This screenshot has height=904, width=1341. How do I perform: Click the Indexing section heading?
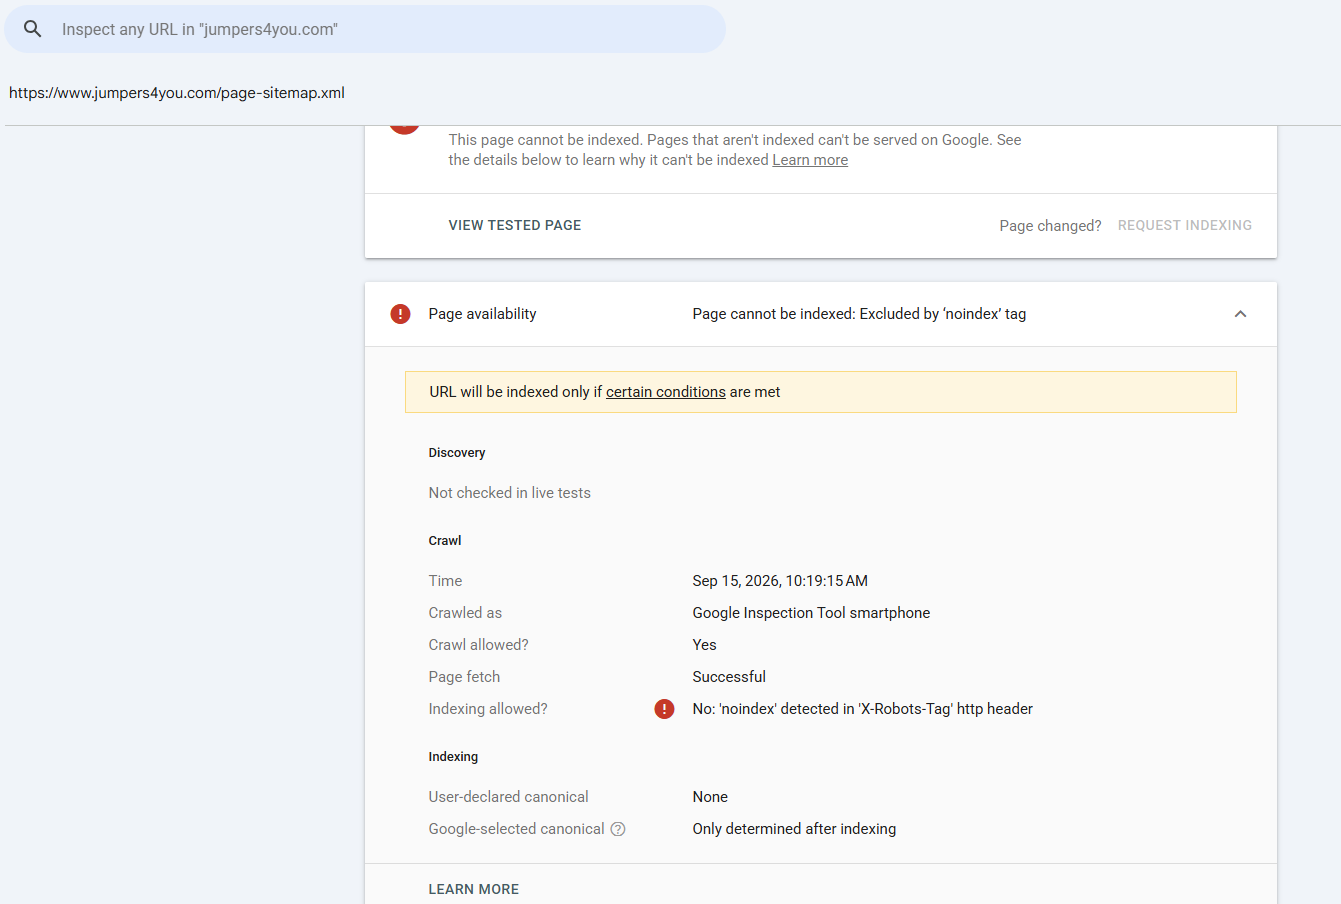point(454,757)
